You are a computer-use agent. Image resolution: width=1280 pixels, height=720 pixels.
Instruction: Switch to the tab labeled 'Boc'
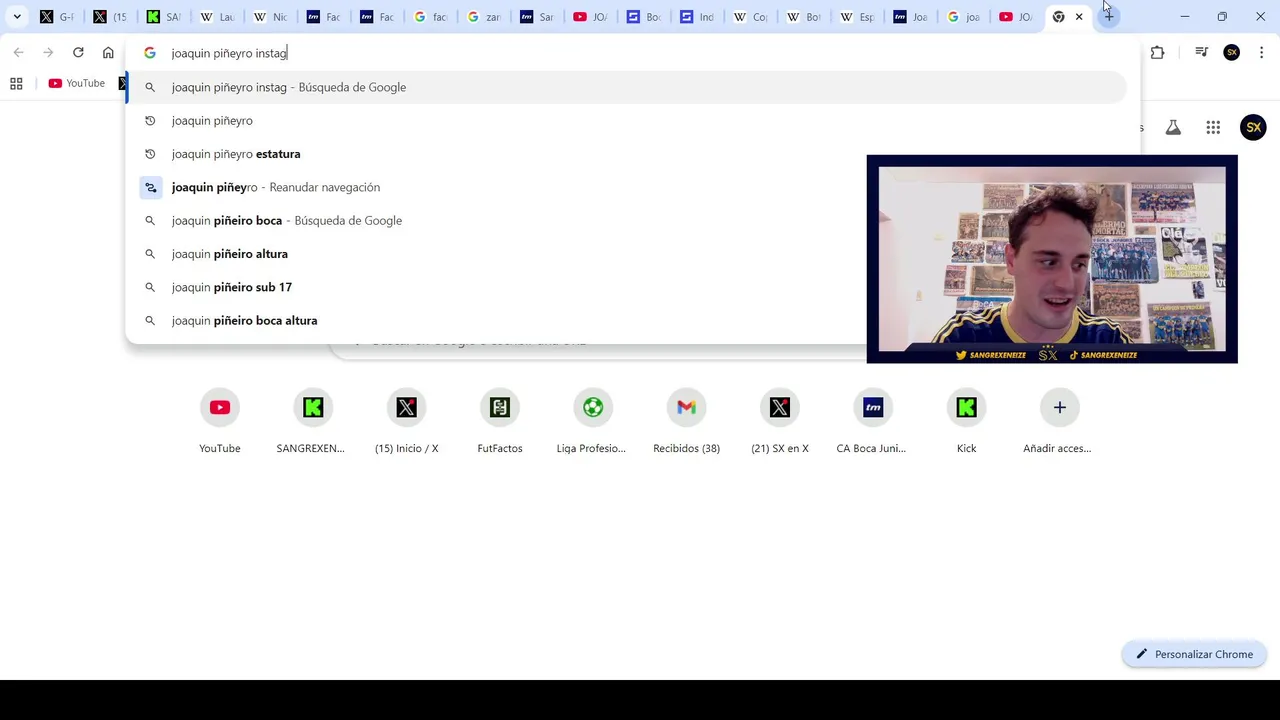pyautogui.click(x=644, y=17)
